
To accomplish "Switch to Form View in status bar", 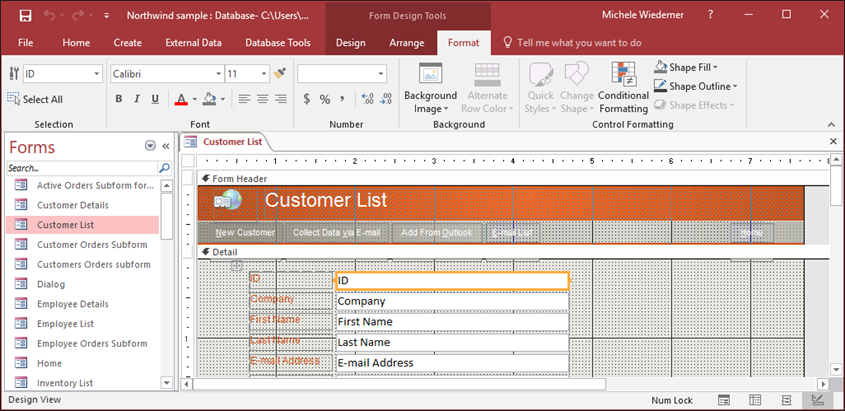I will pyautogui.click(x=724, y=400).
